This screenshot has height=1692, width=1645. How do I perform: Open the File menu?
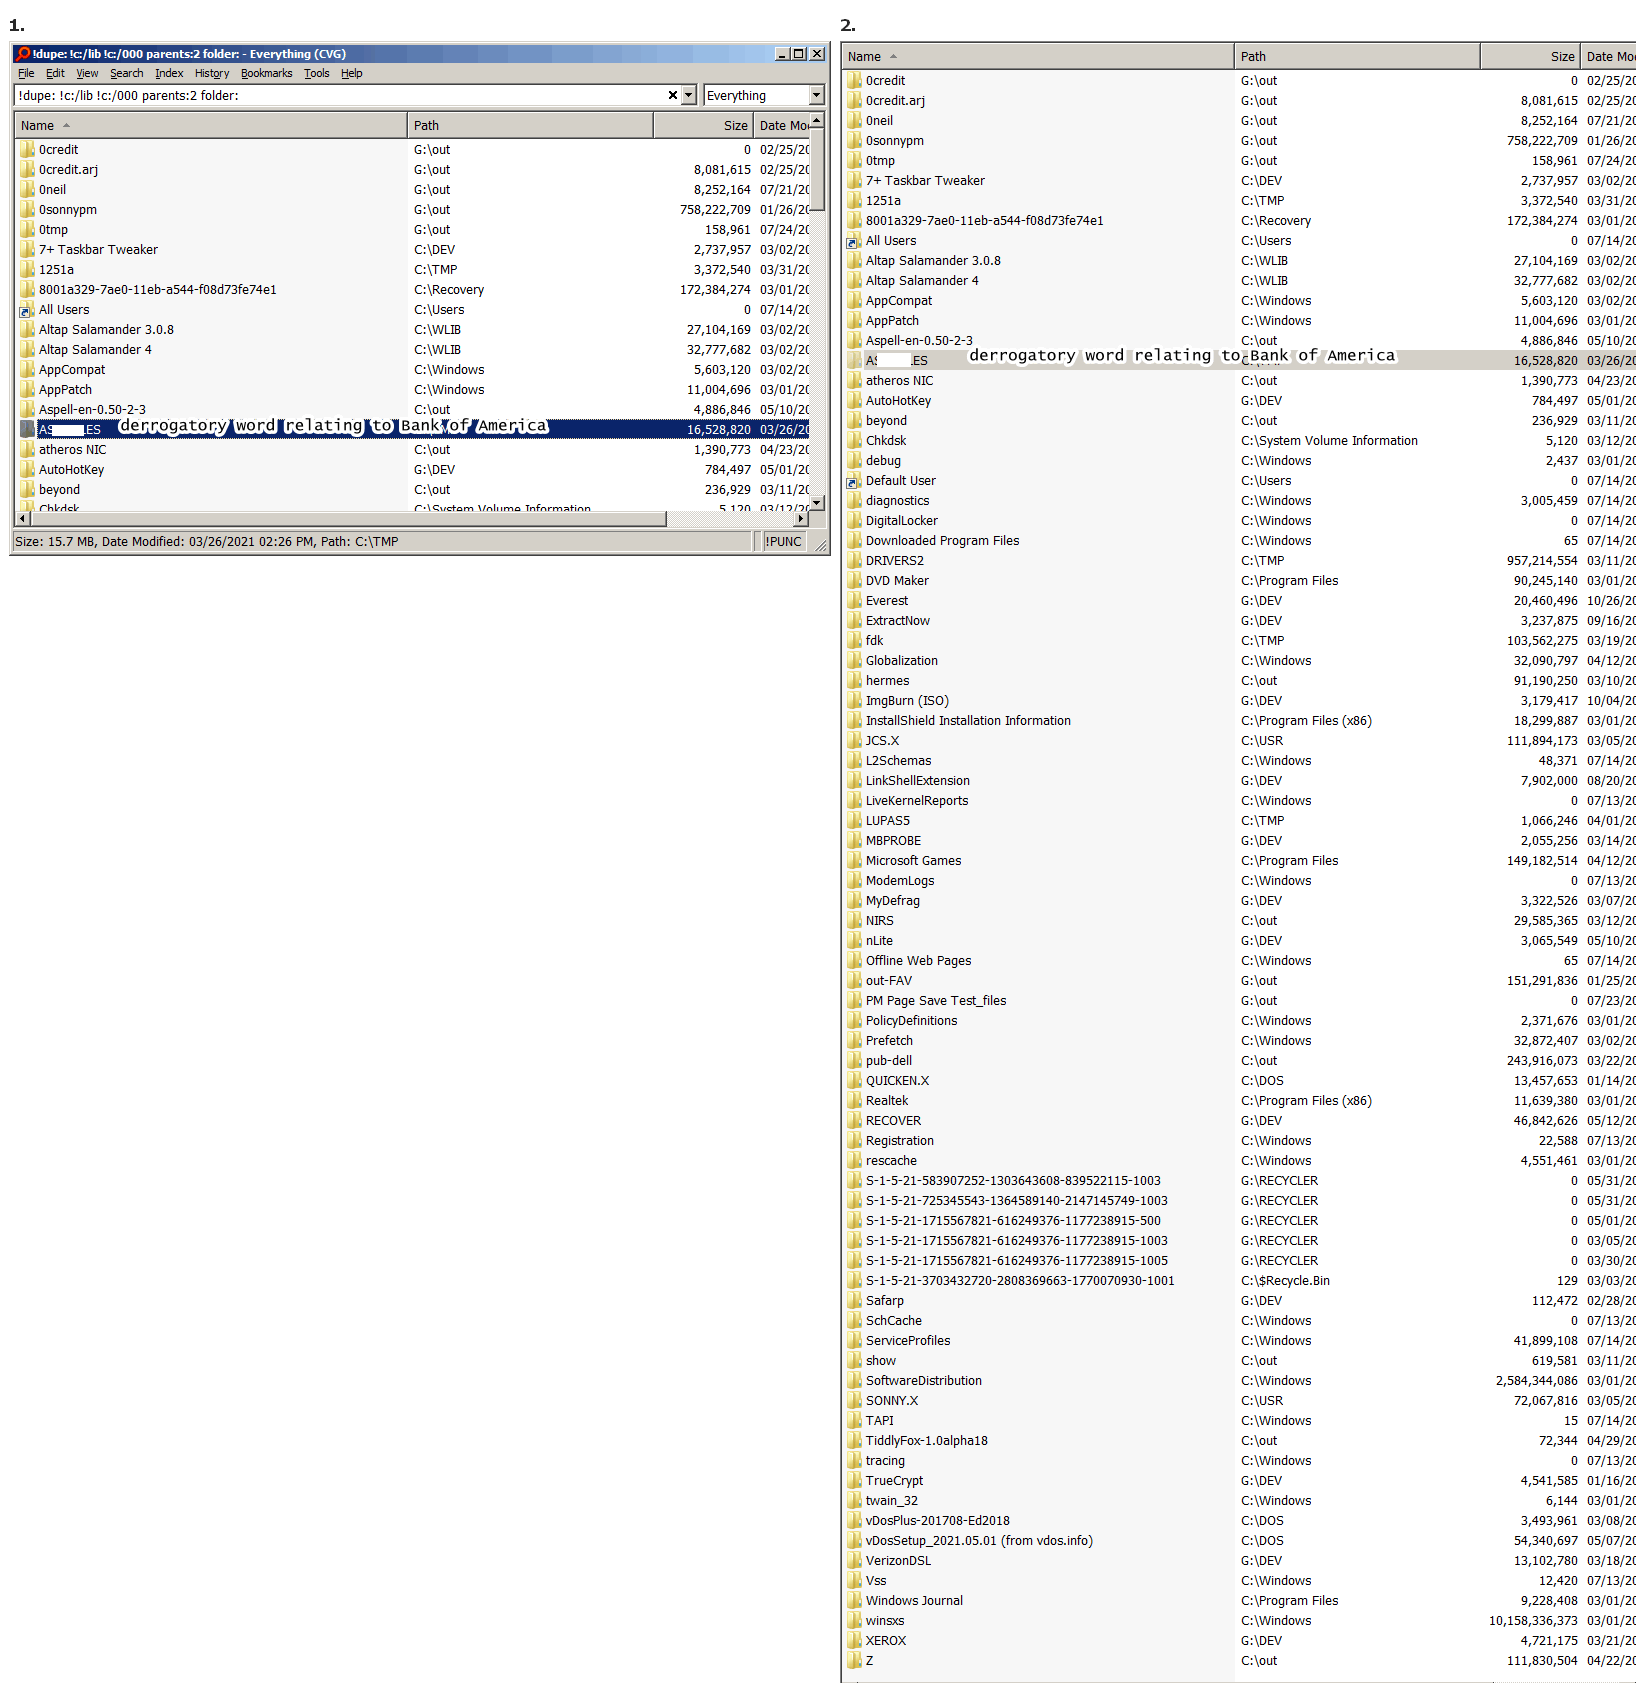pyautogui.click(x=26, y=73)
